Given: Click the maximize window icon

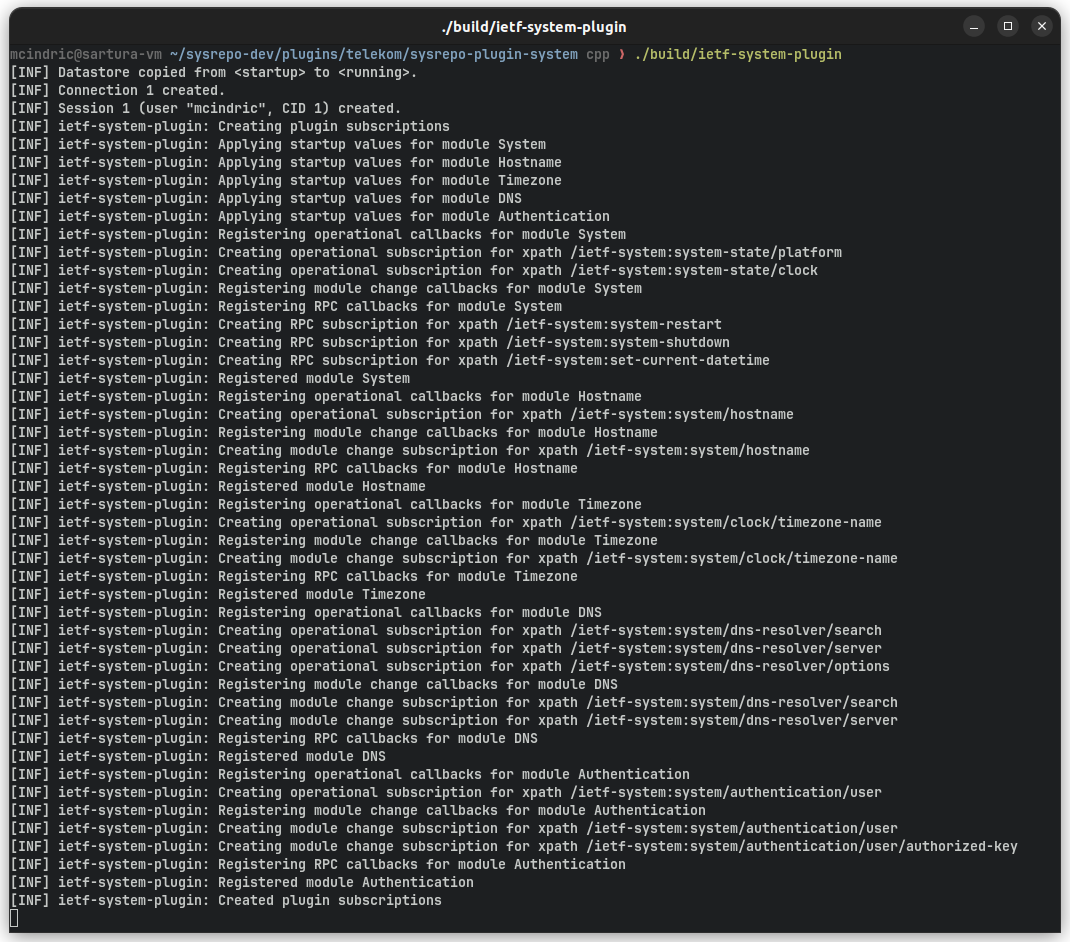Looking at the screenshot, I should click(x=1007, y=25).
